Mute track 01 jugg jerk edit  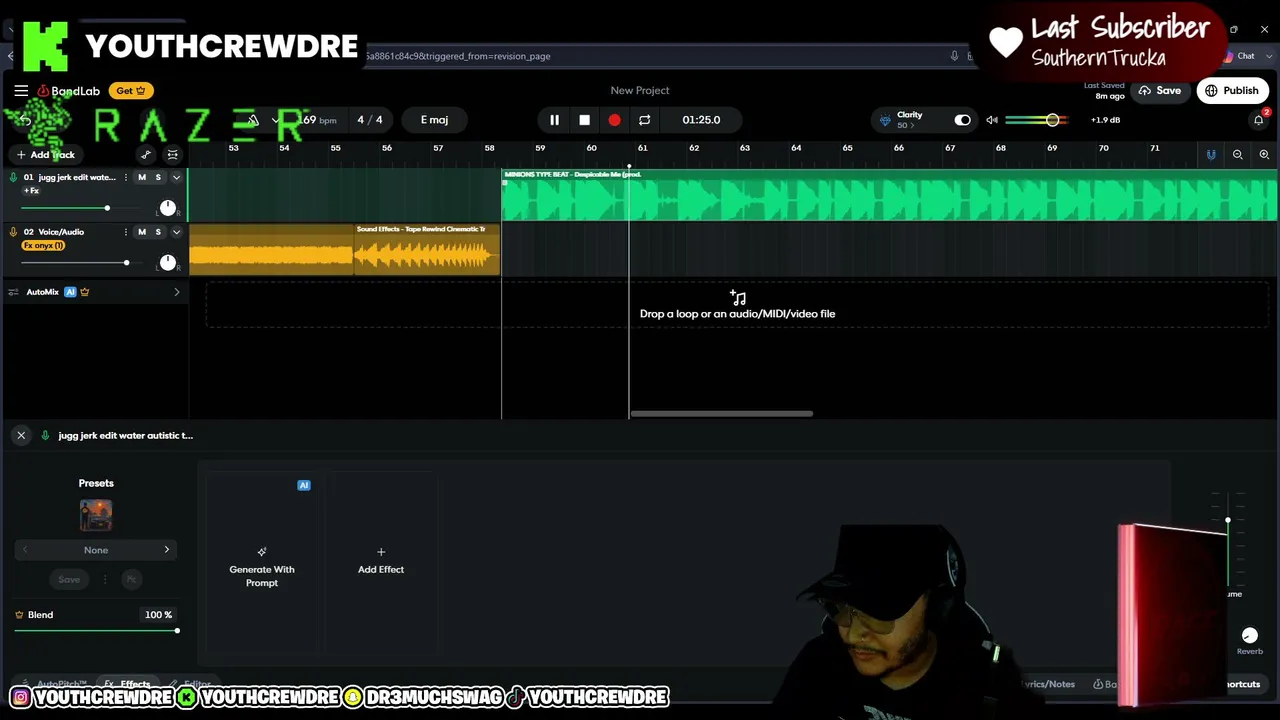142,178
